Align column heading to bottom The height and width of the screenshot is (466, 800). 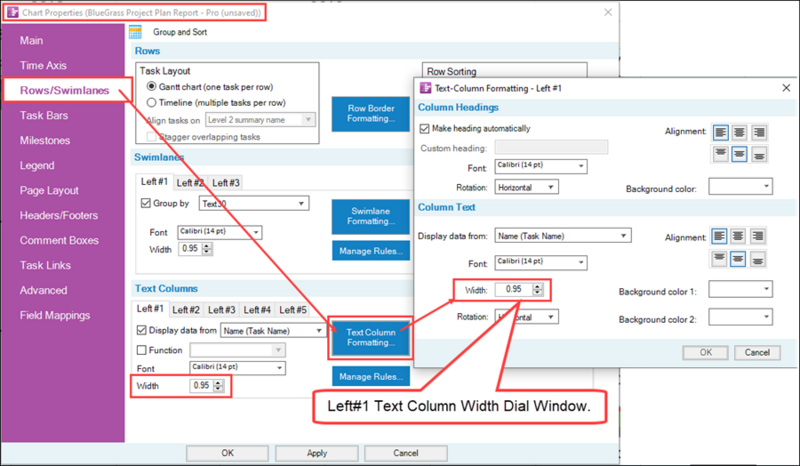point(759,154)
